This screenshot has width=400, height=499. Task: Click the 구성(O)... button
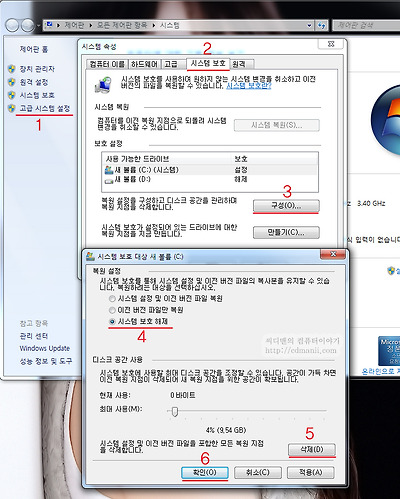click(286, 205)
